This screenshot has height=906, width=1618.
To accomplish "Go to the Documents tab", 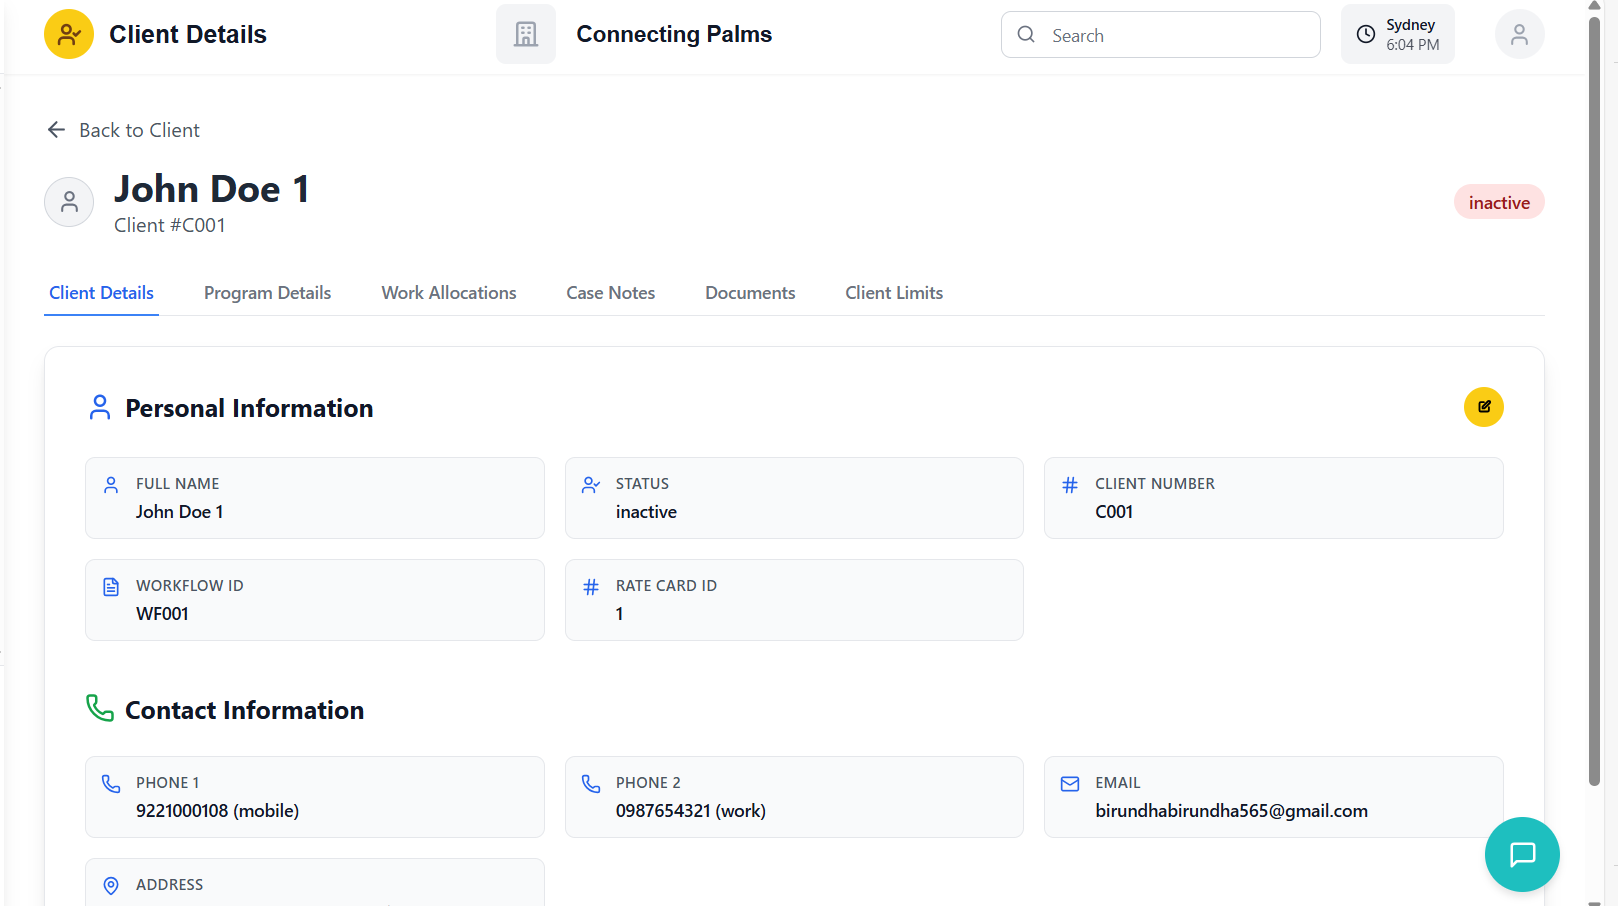I will point(750,293).
